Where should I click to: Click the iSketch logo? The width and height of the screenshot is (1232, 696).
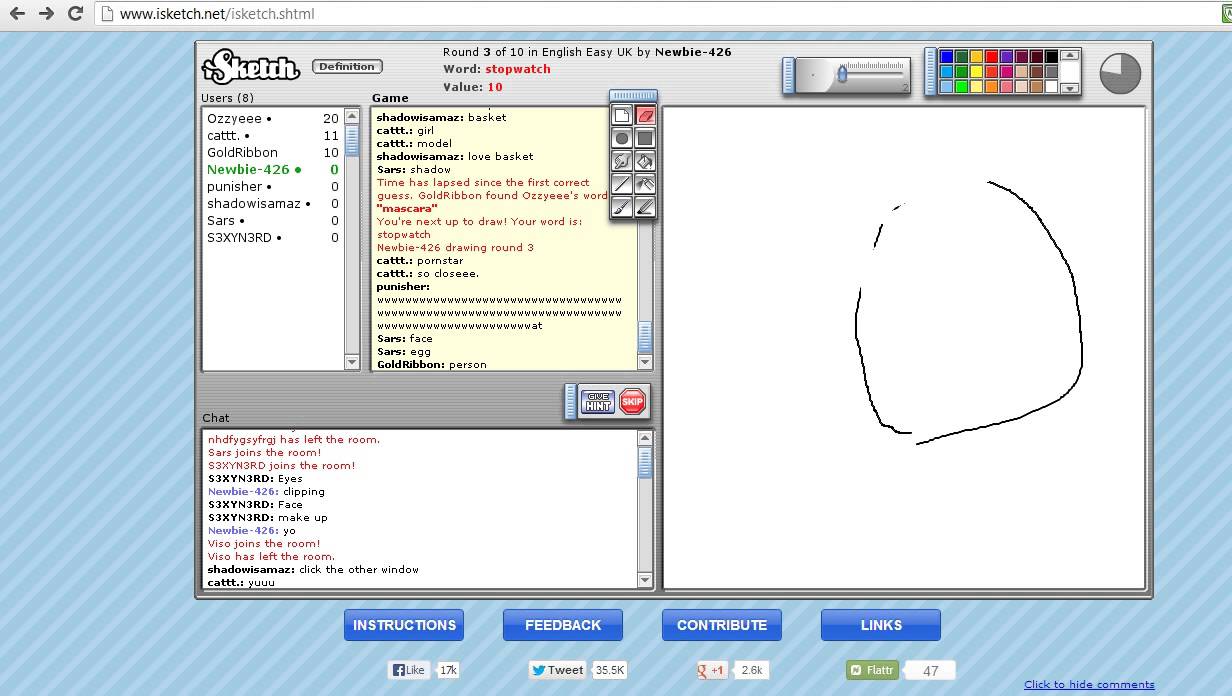[x=251, y=68]
